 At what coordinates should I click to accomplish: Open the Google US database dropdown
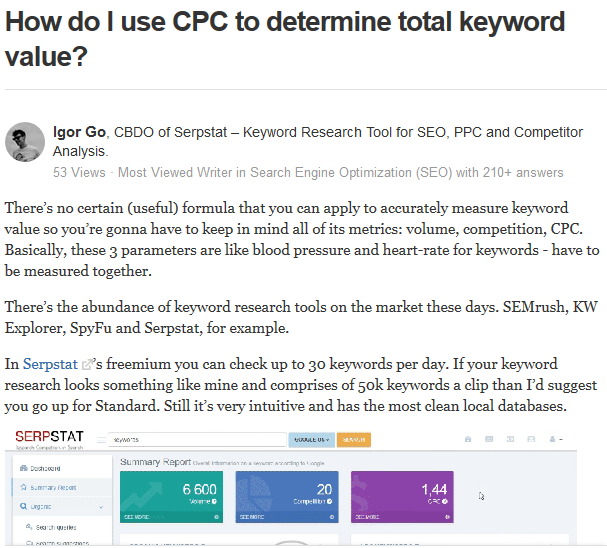click(x=311, y=439)
